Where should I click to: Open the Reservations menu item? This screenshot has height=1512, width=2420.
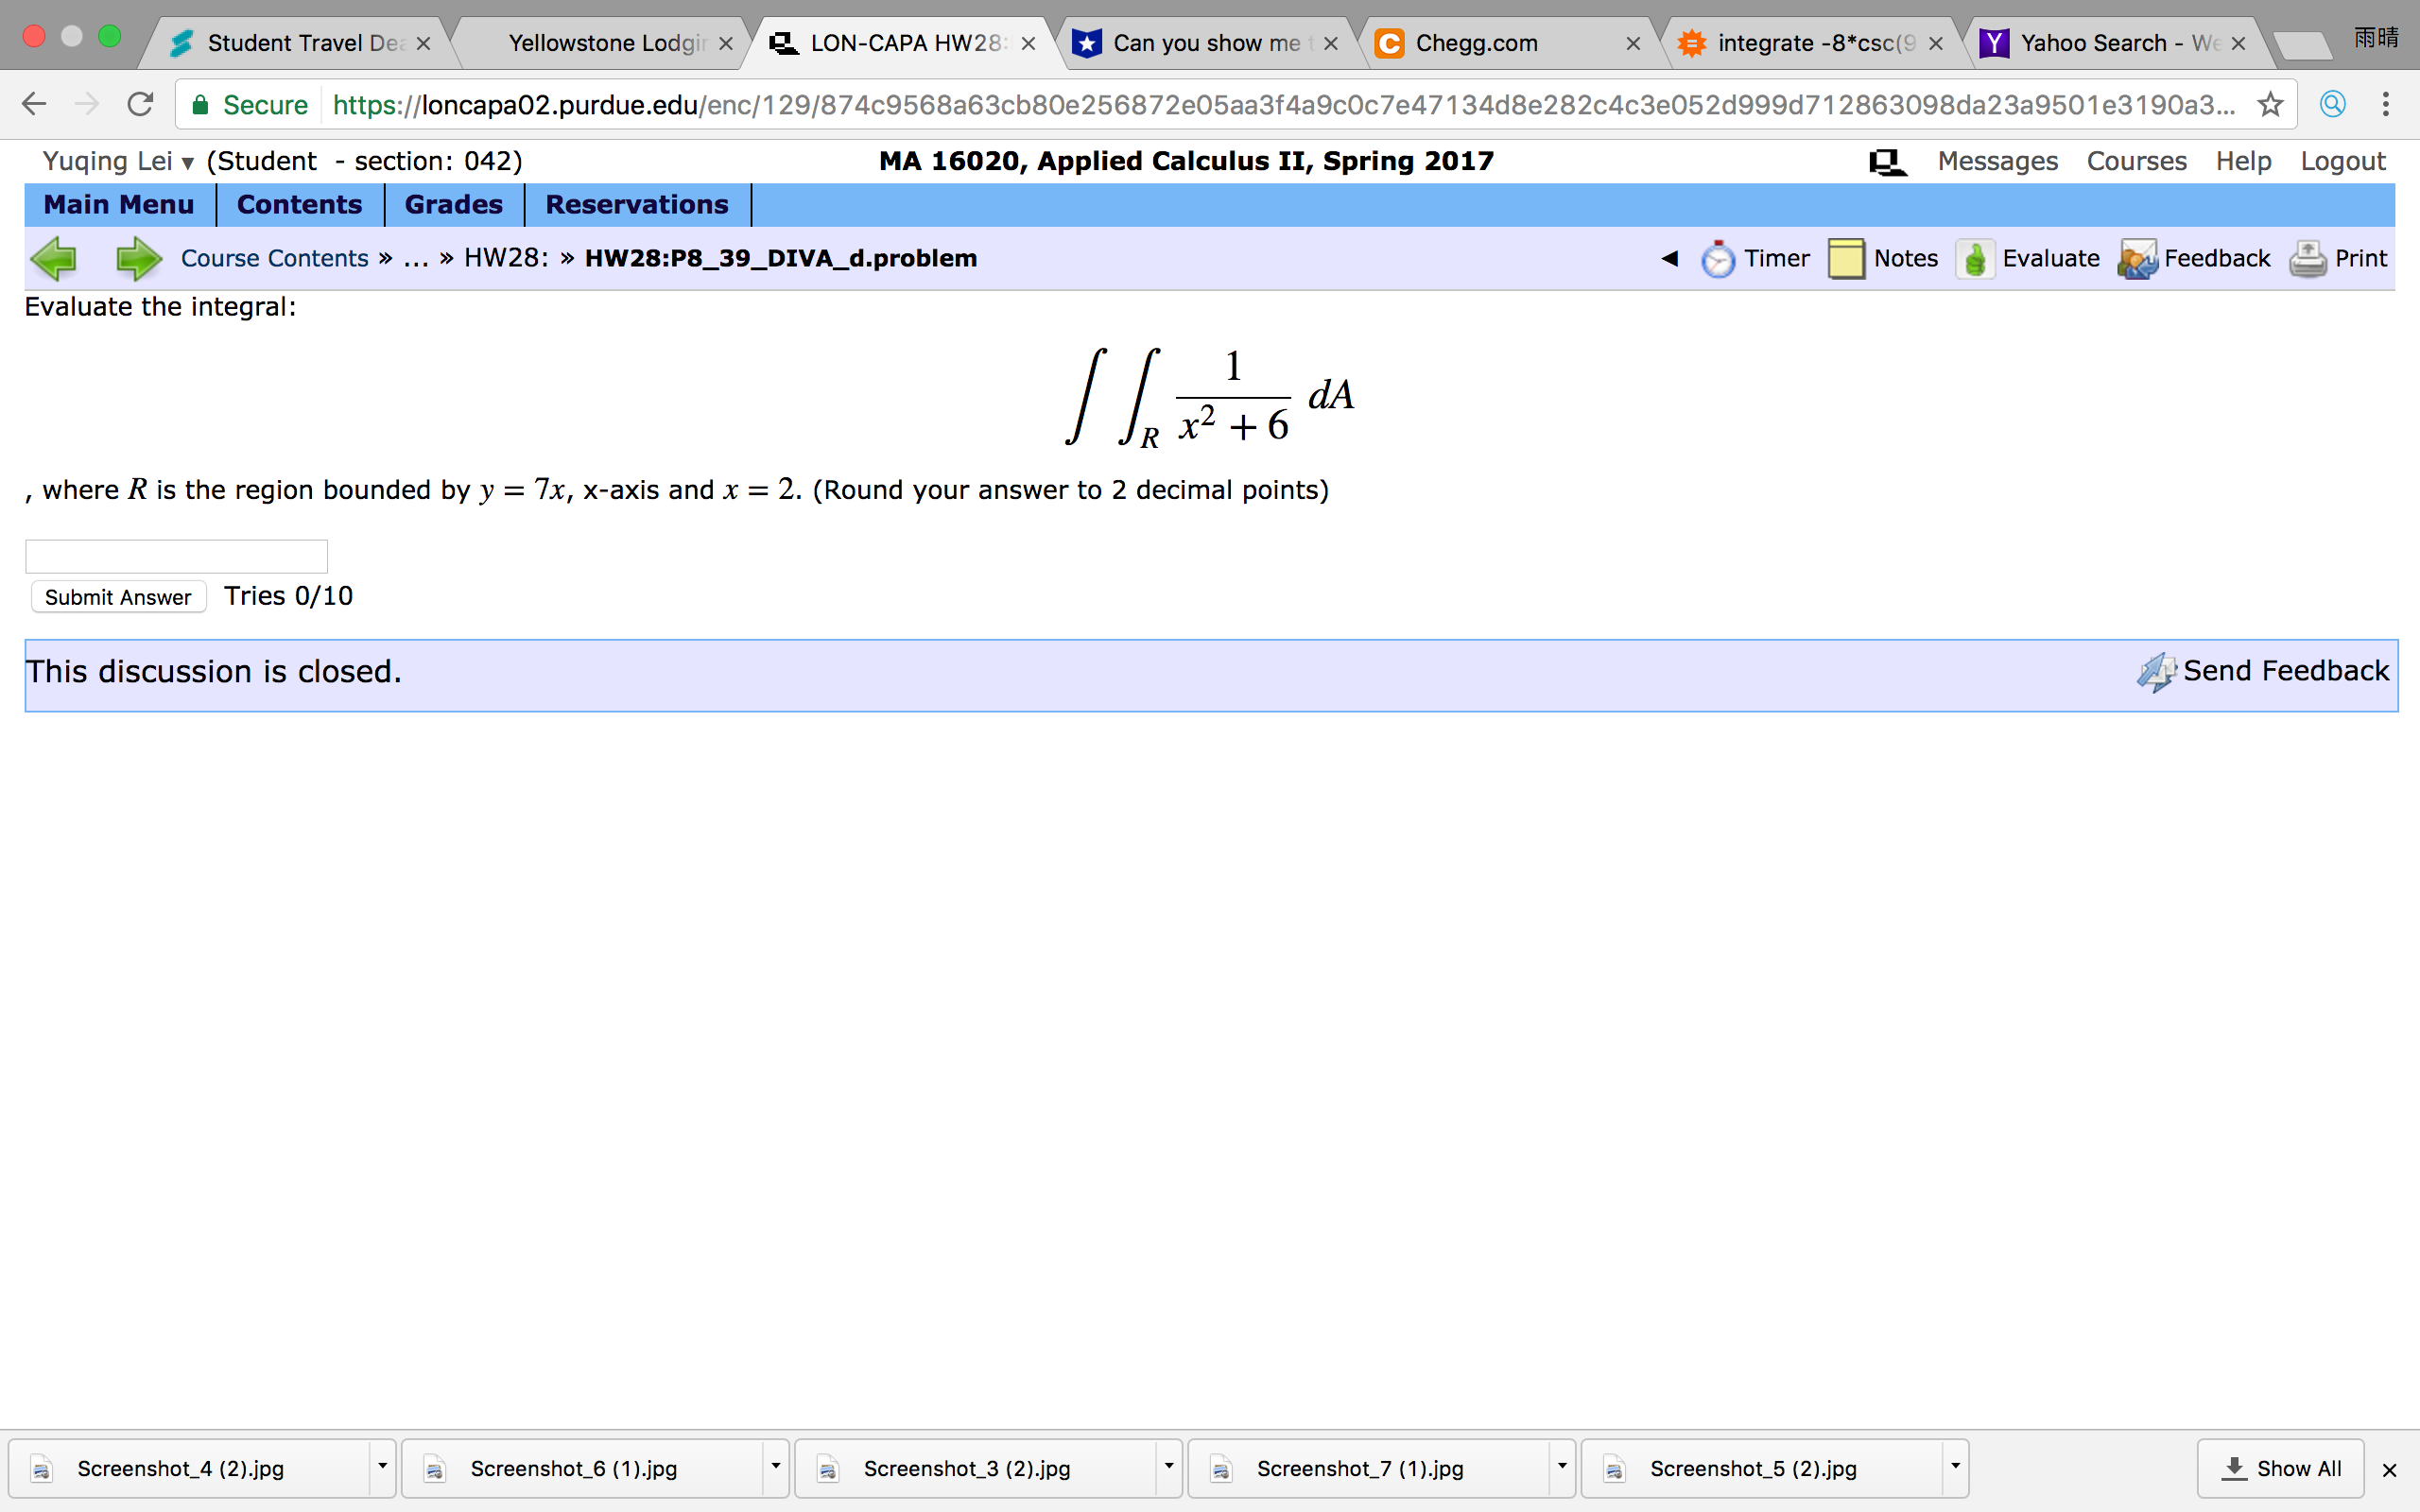click(636, 205)
